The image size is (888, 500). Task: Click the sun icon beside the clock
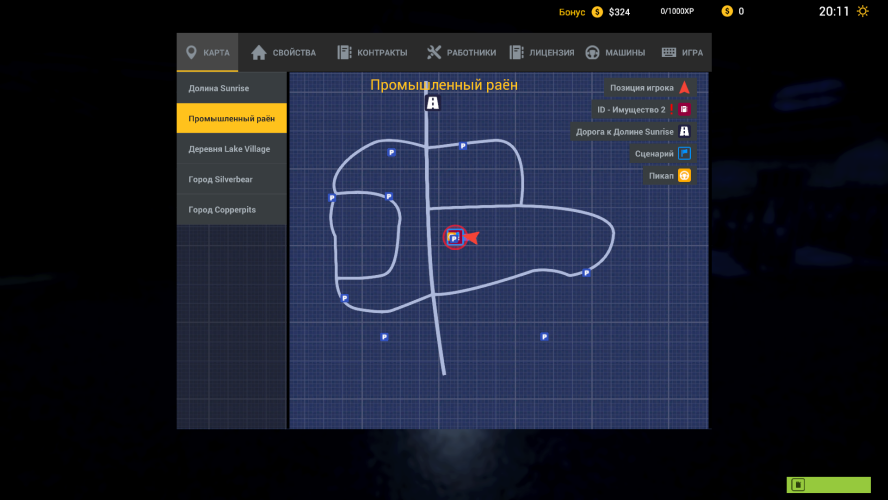tap(863, 12)
